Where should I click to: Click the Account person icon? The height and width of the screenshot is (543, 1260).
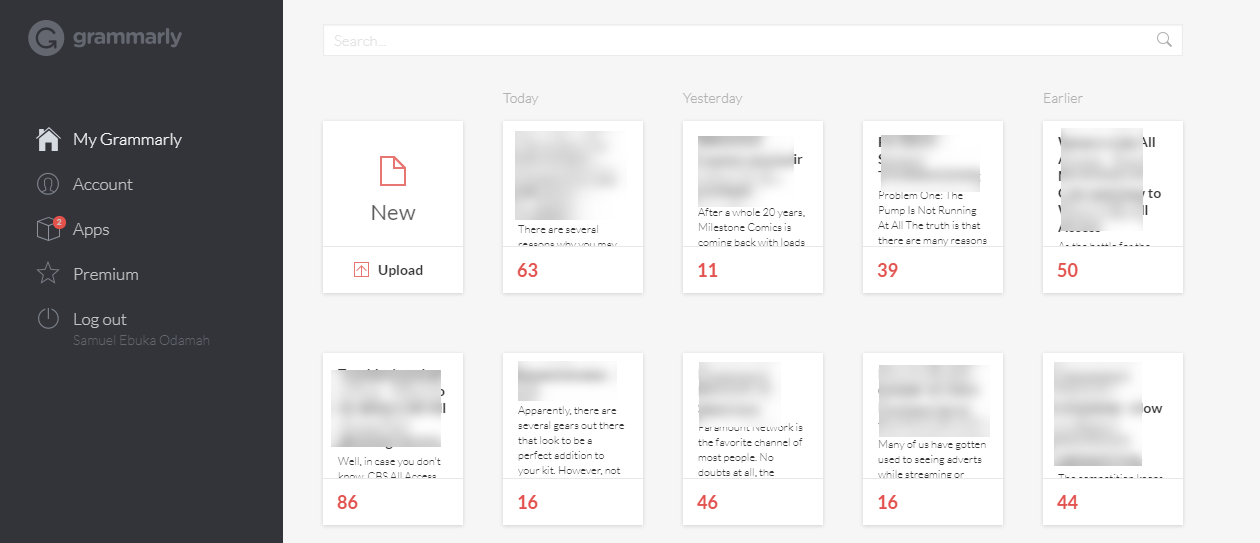pos(48,184)
